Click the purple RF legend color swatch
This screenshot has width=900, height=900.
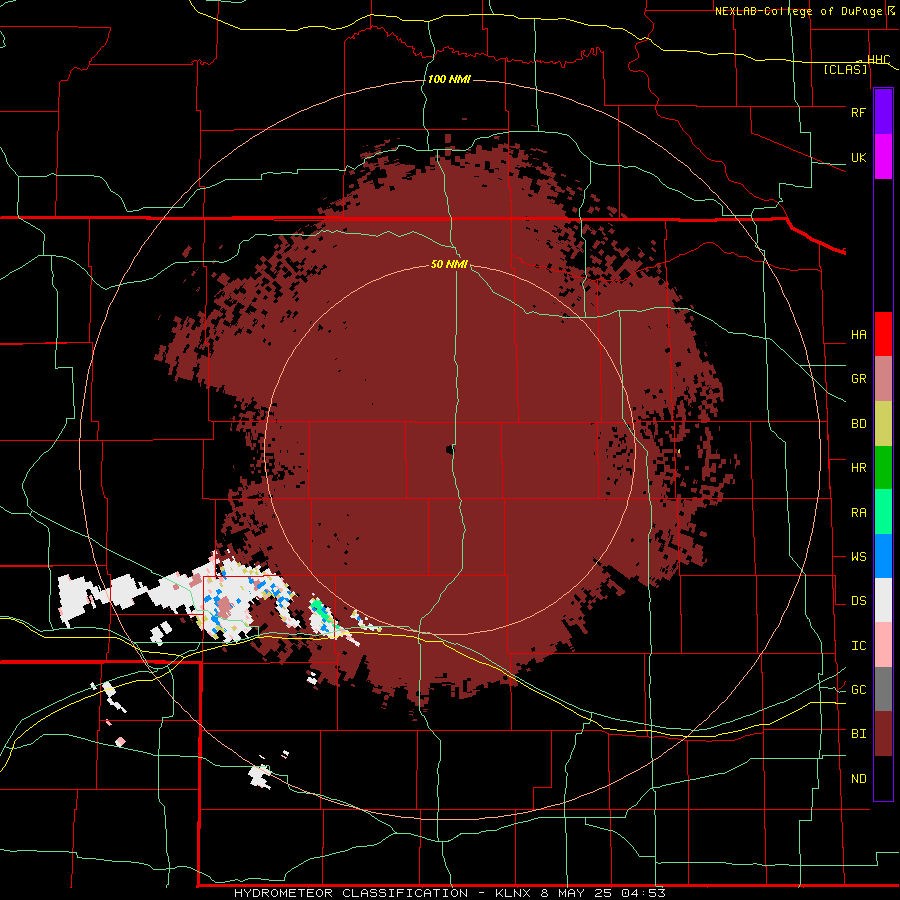[883, 112]
